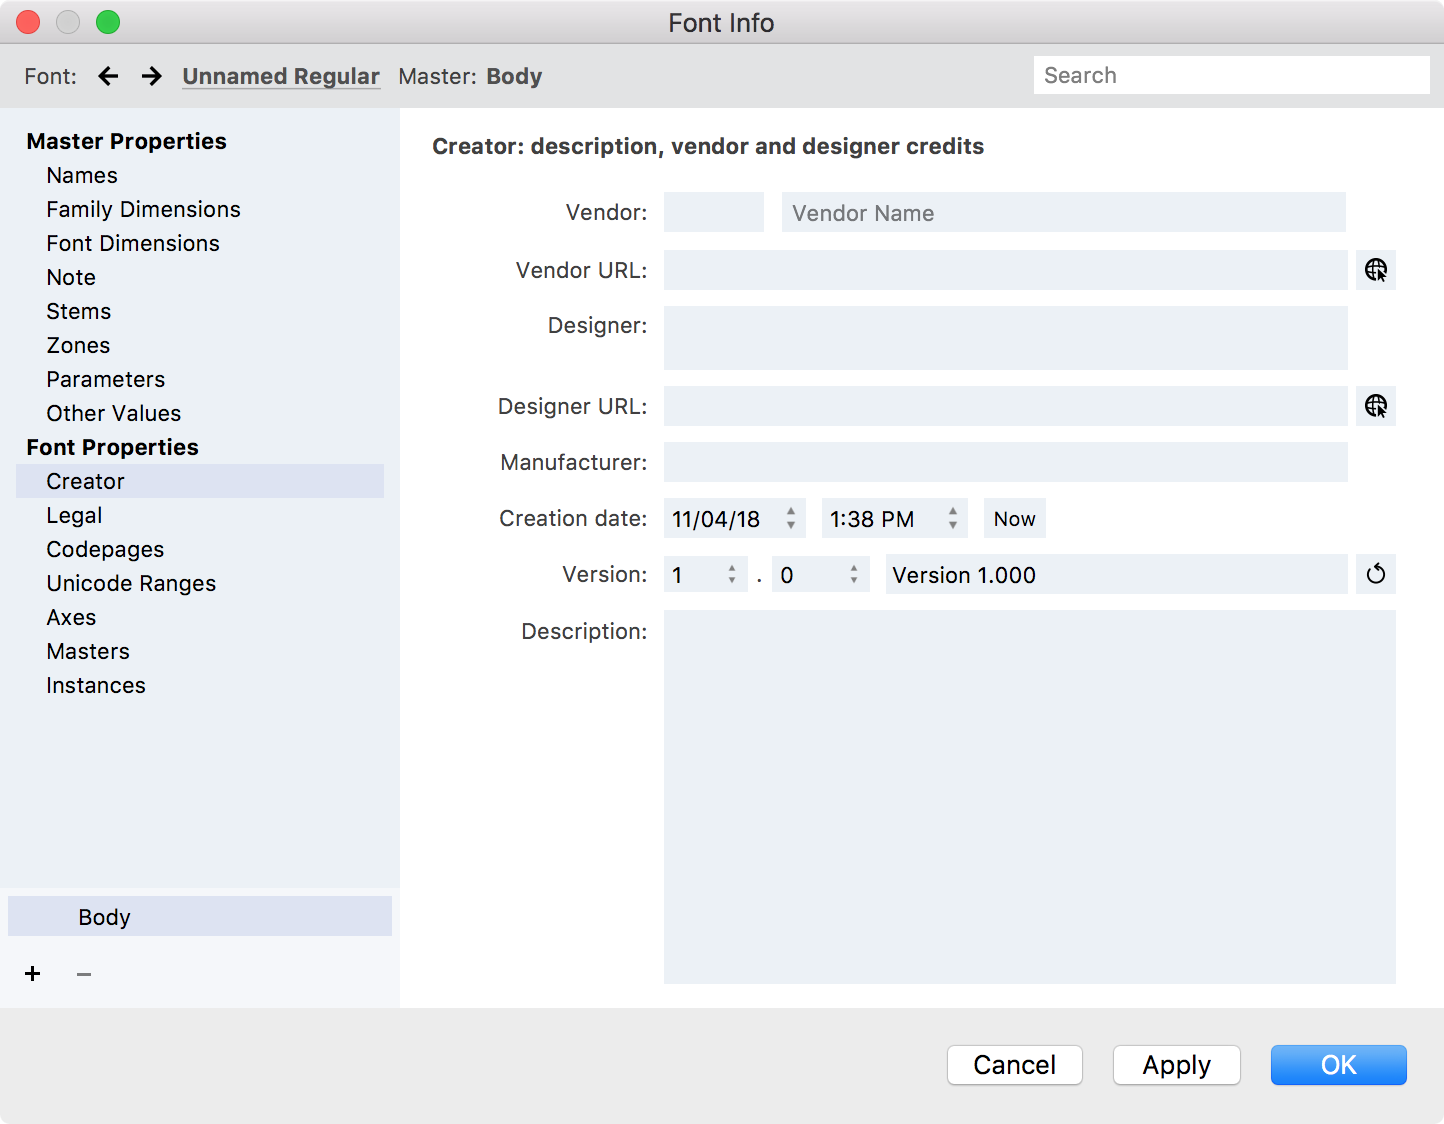Viewport: 1444px width, 1124px height.
Task: Open the Masters page
Action: click(x=88, y=651)
